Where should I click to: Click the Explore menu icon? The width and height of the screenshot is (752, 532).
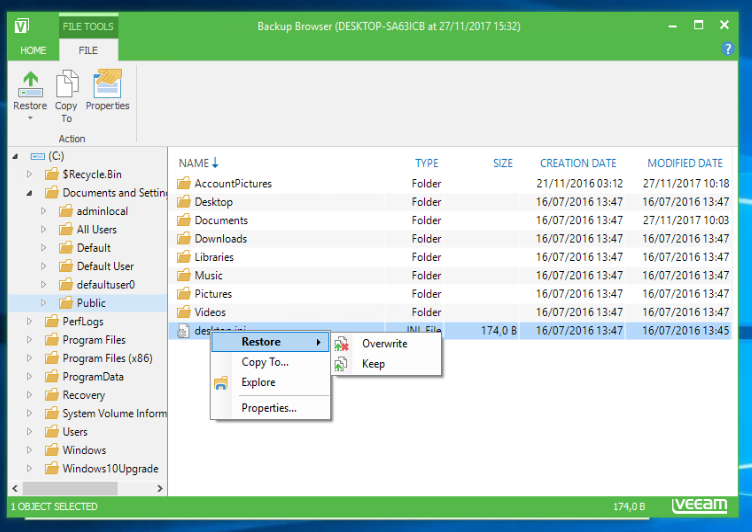tap(221, 383)
